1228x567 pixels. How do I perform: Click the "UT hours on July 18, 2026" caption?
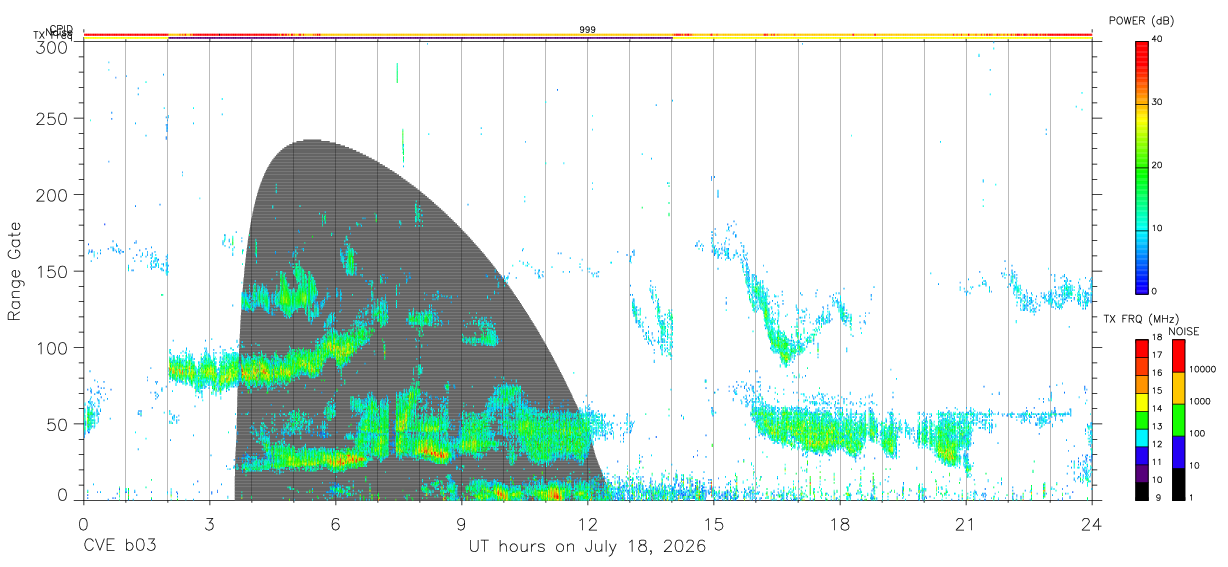click(x=587, y=547)
